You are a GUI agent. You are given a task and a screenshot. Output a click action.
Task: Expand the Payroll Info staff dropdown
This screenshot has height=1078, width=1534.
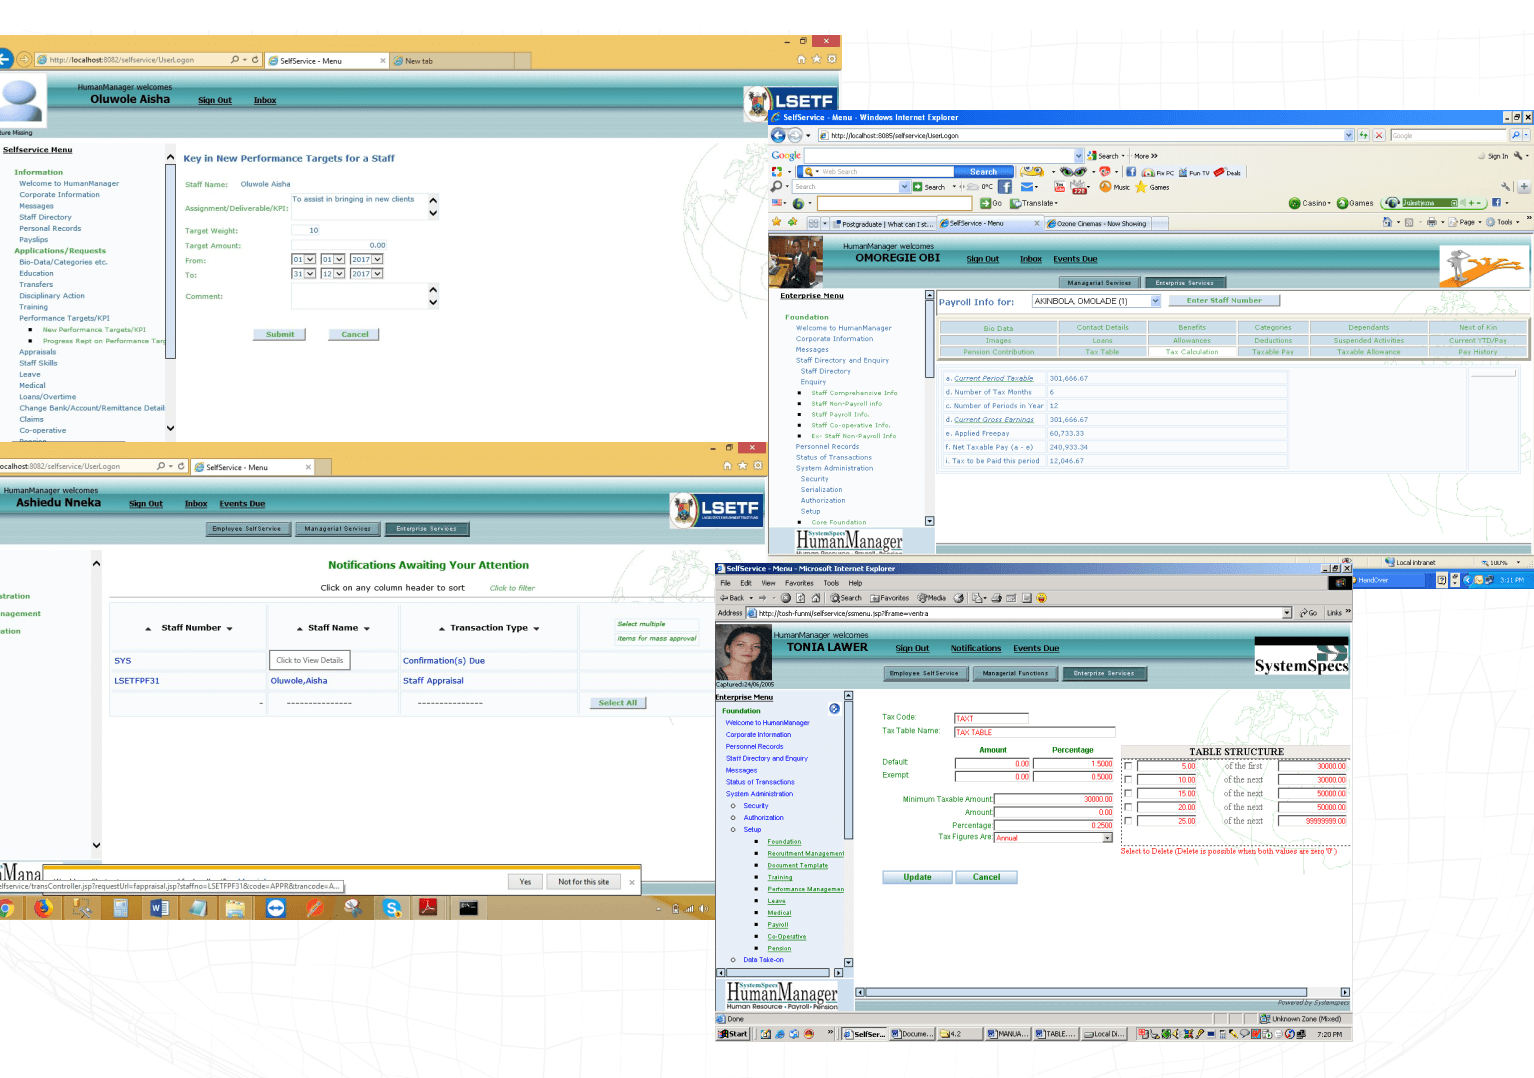1155,301
